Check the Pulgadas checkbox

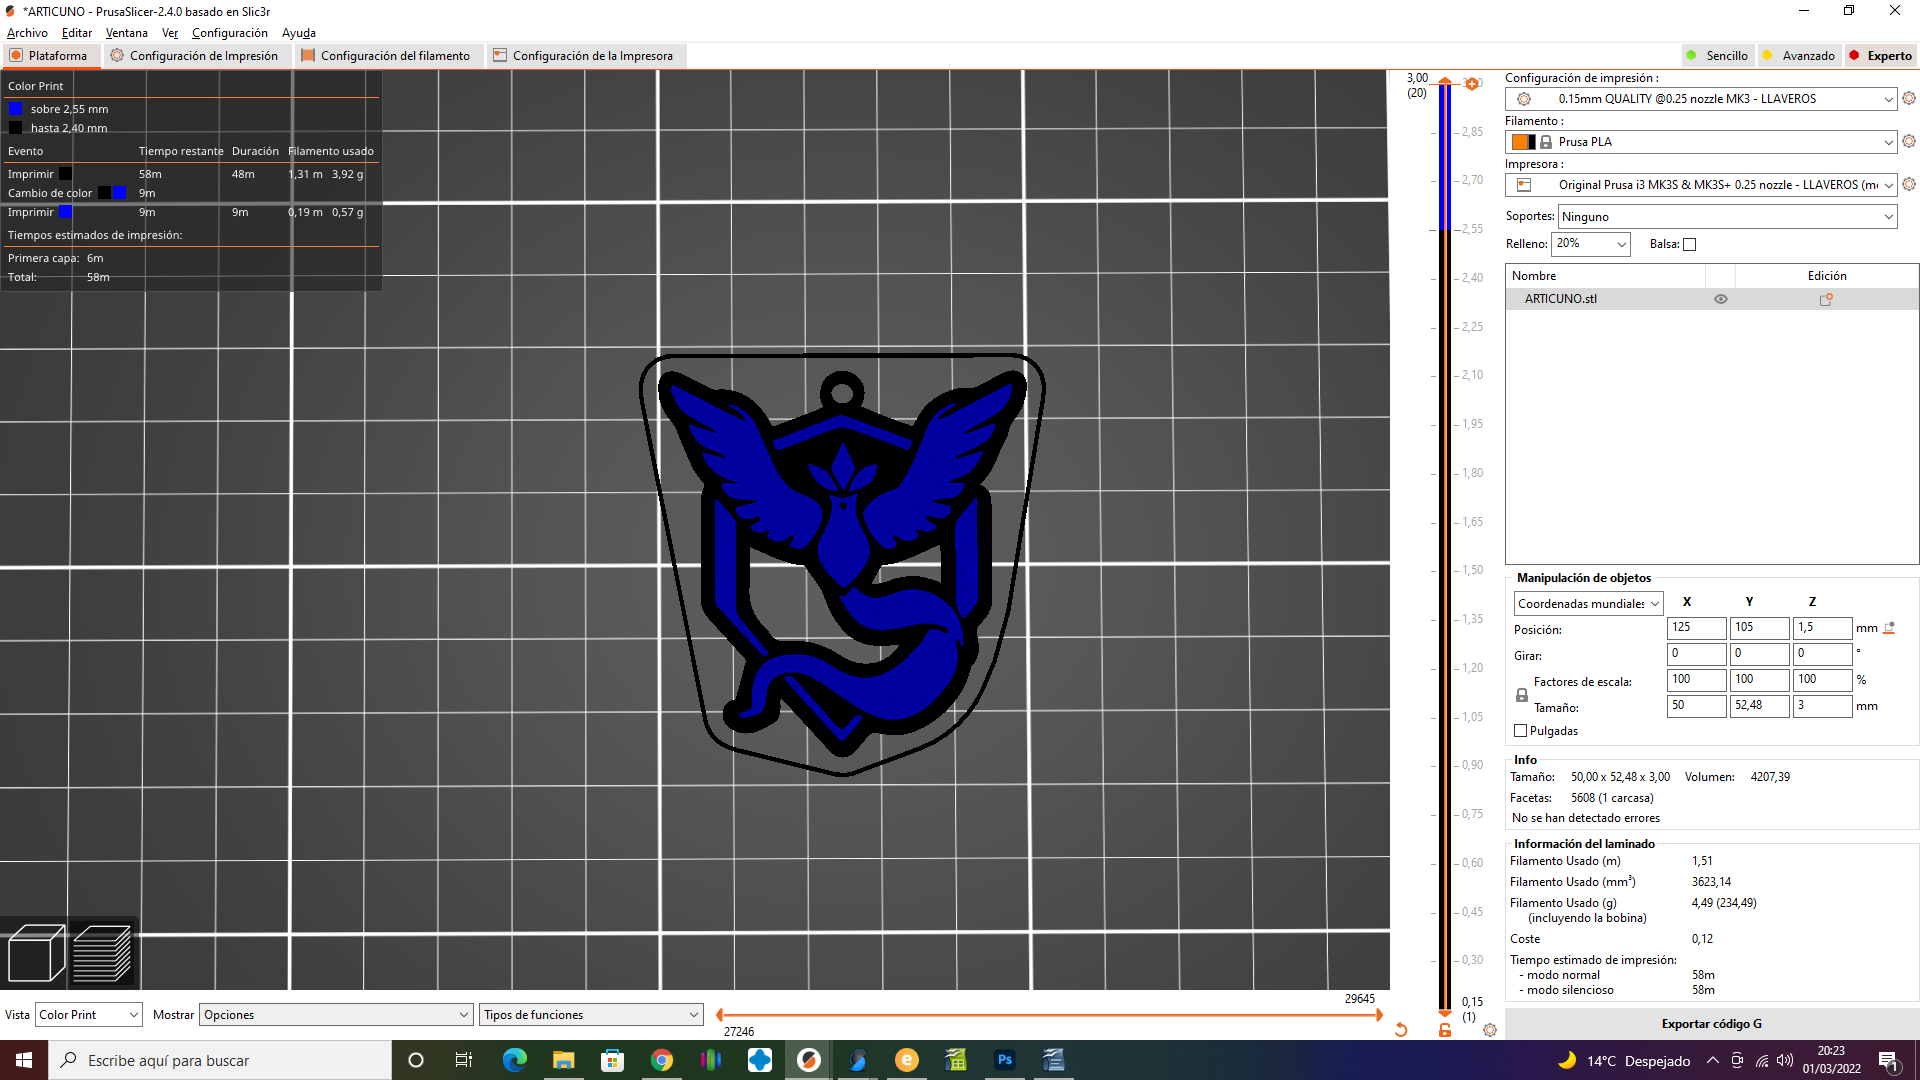coord(1521,731)
